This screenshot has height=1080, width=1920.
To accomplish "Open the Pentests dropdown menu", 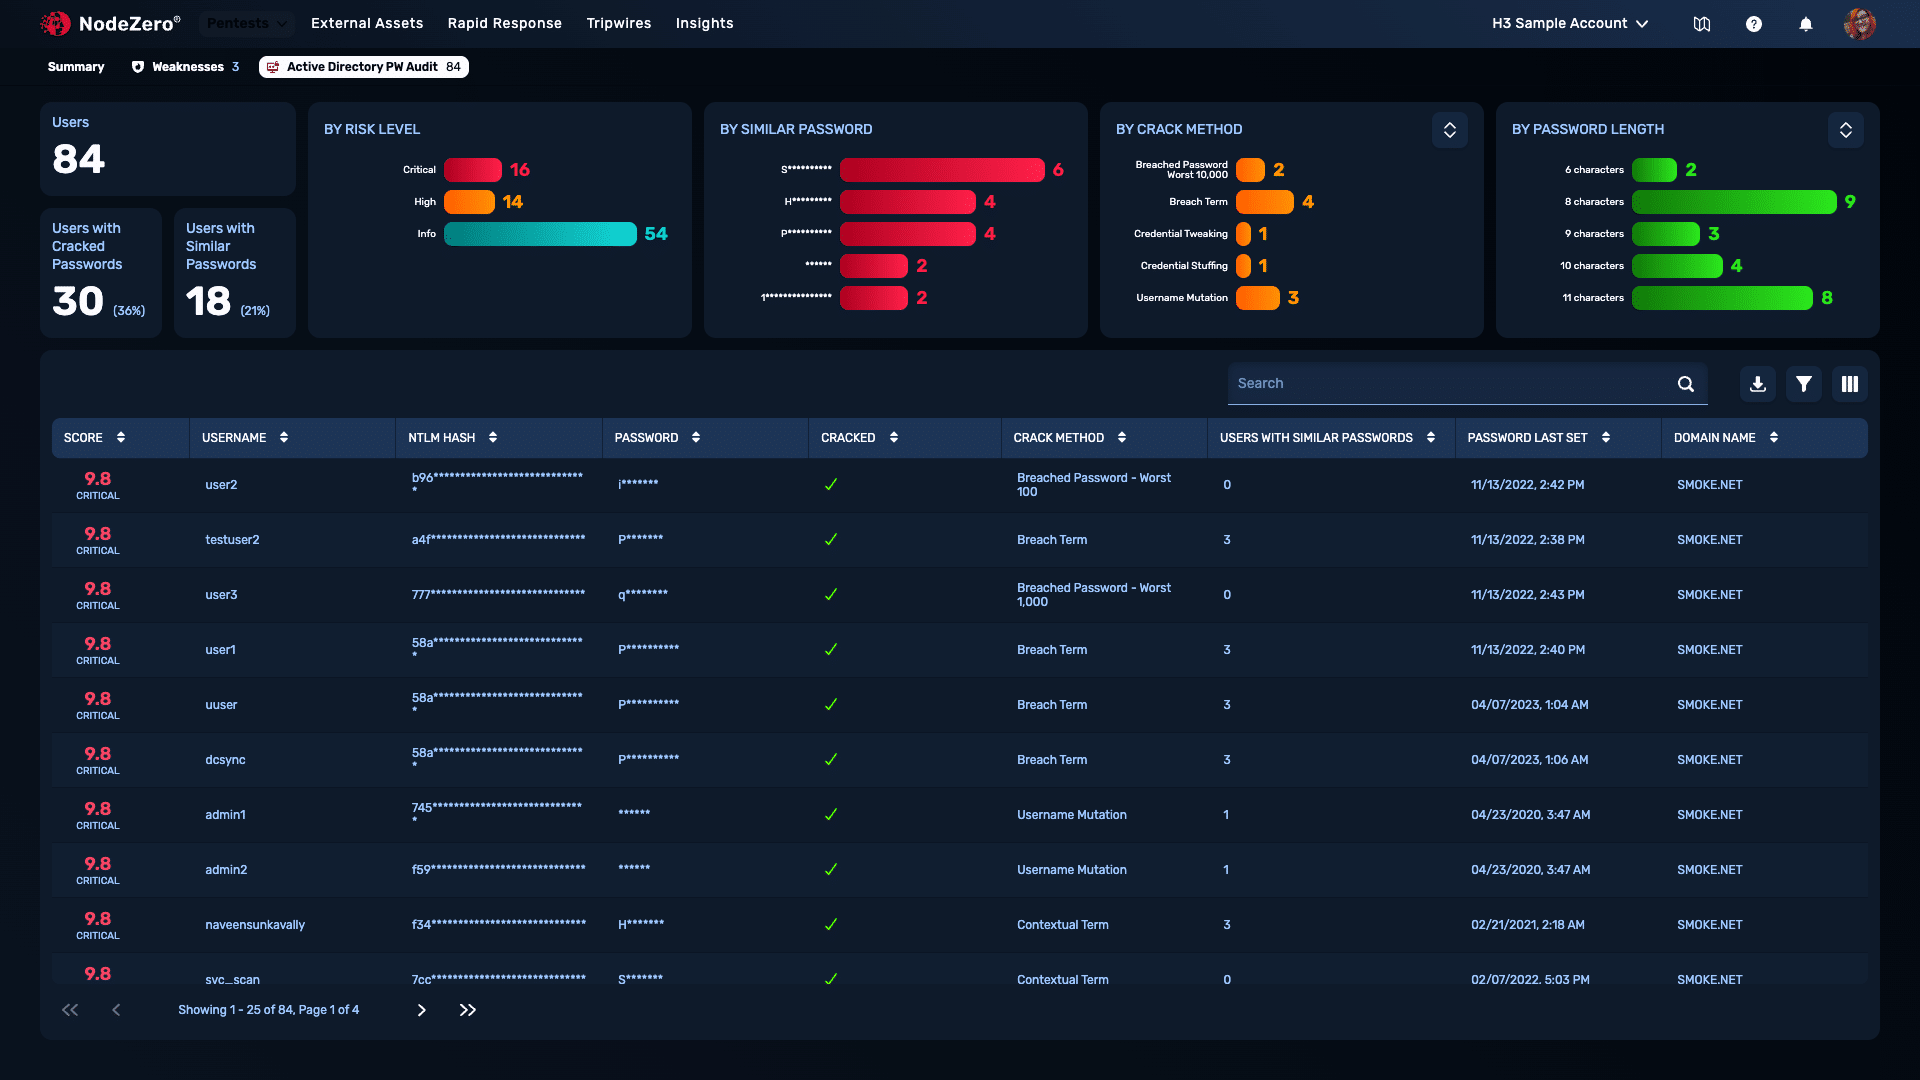I will pos(246,23).
